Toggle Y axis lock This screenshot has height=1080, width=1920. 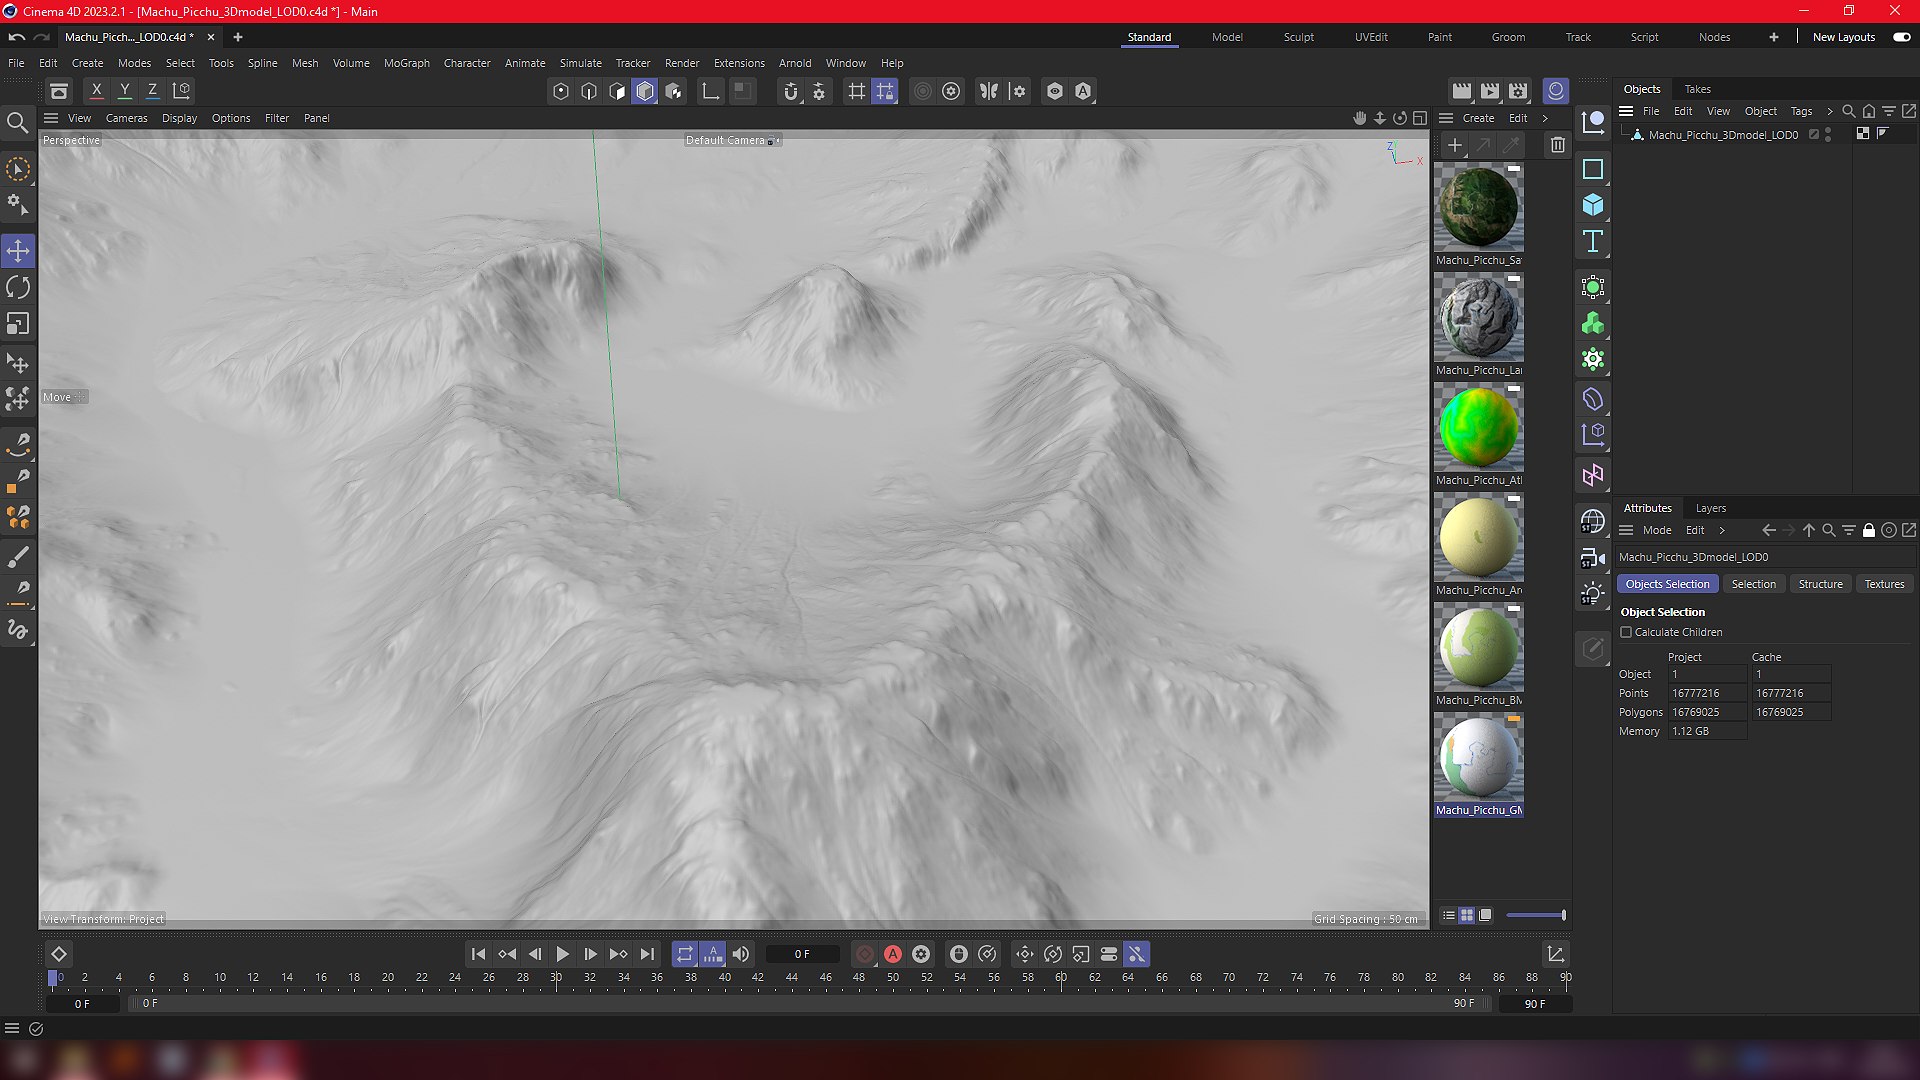coord(125,90)
